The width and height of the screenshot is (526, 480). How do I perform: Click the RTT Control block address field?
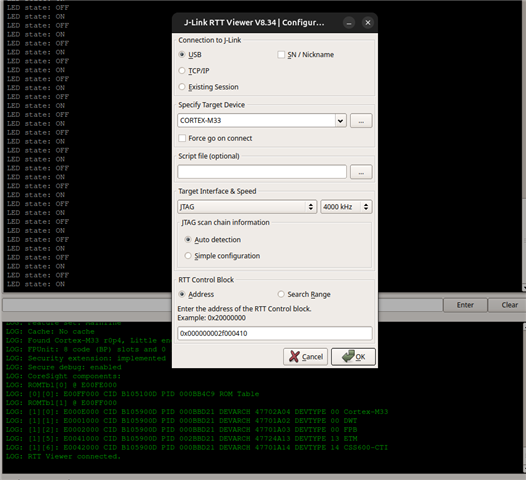pyautogui.click(x=275, y=333)
